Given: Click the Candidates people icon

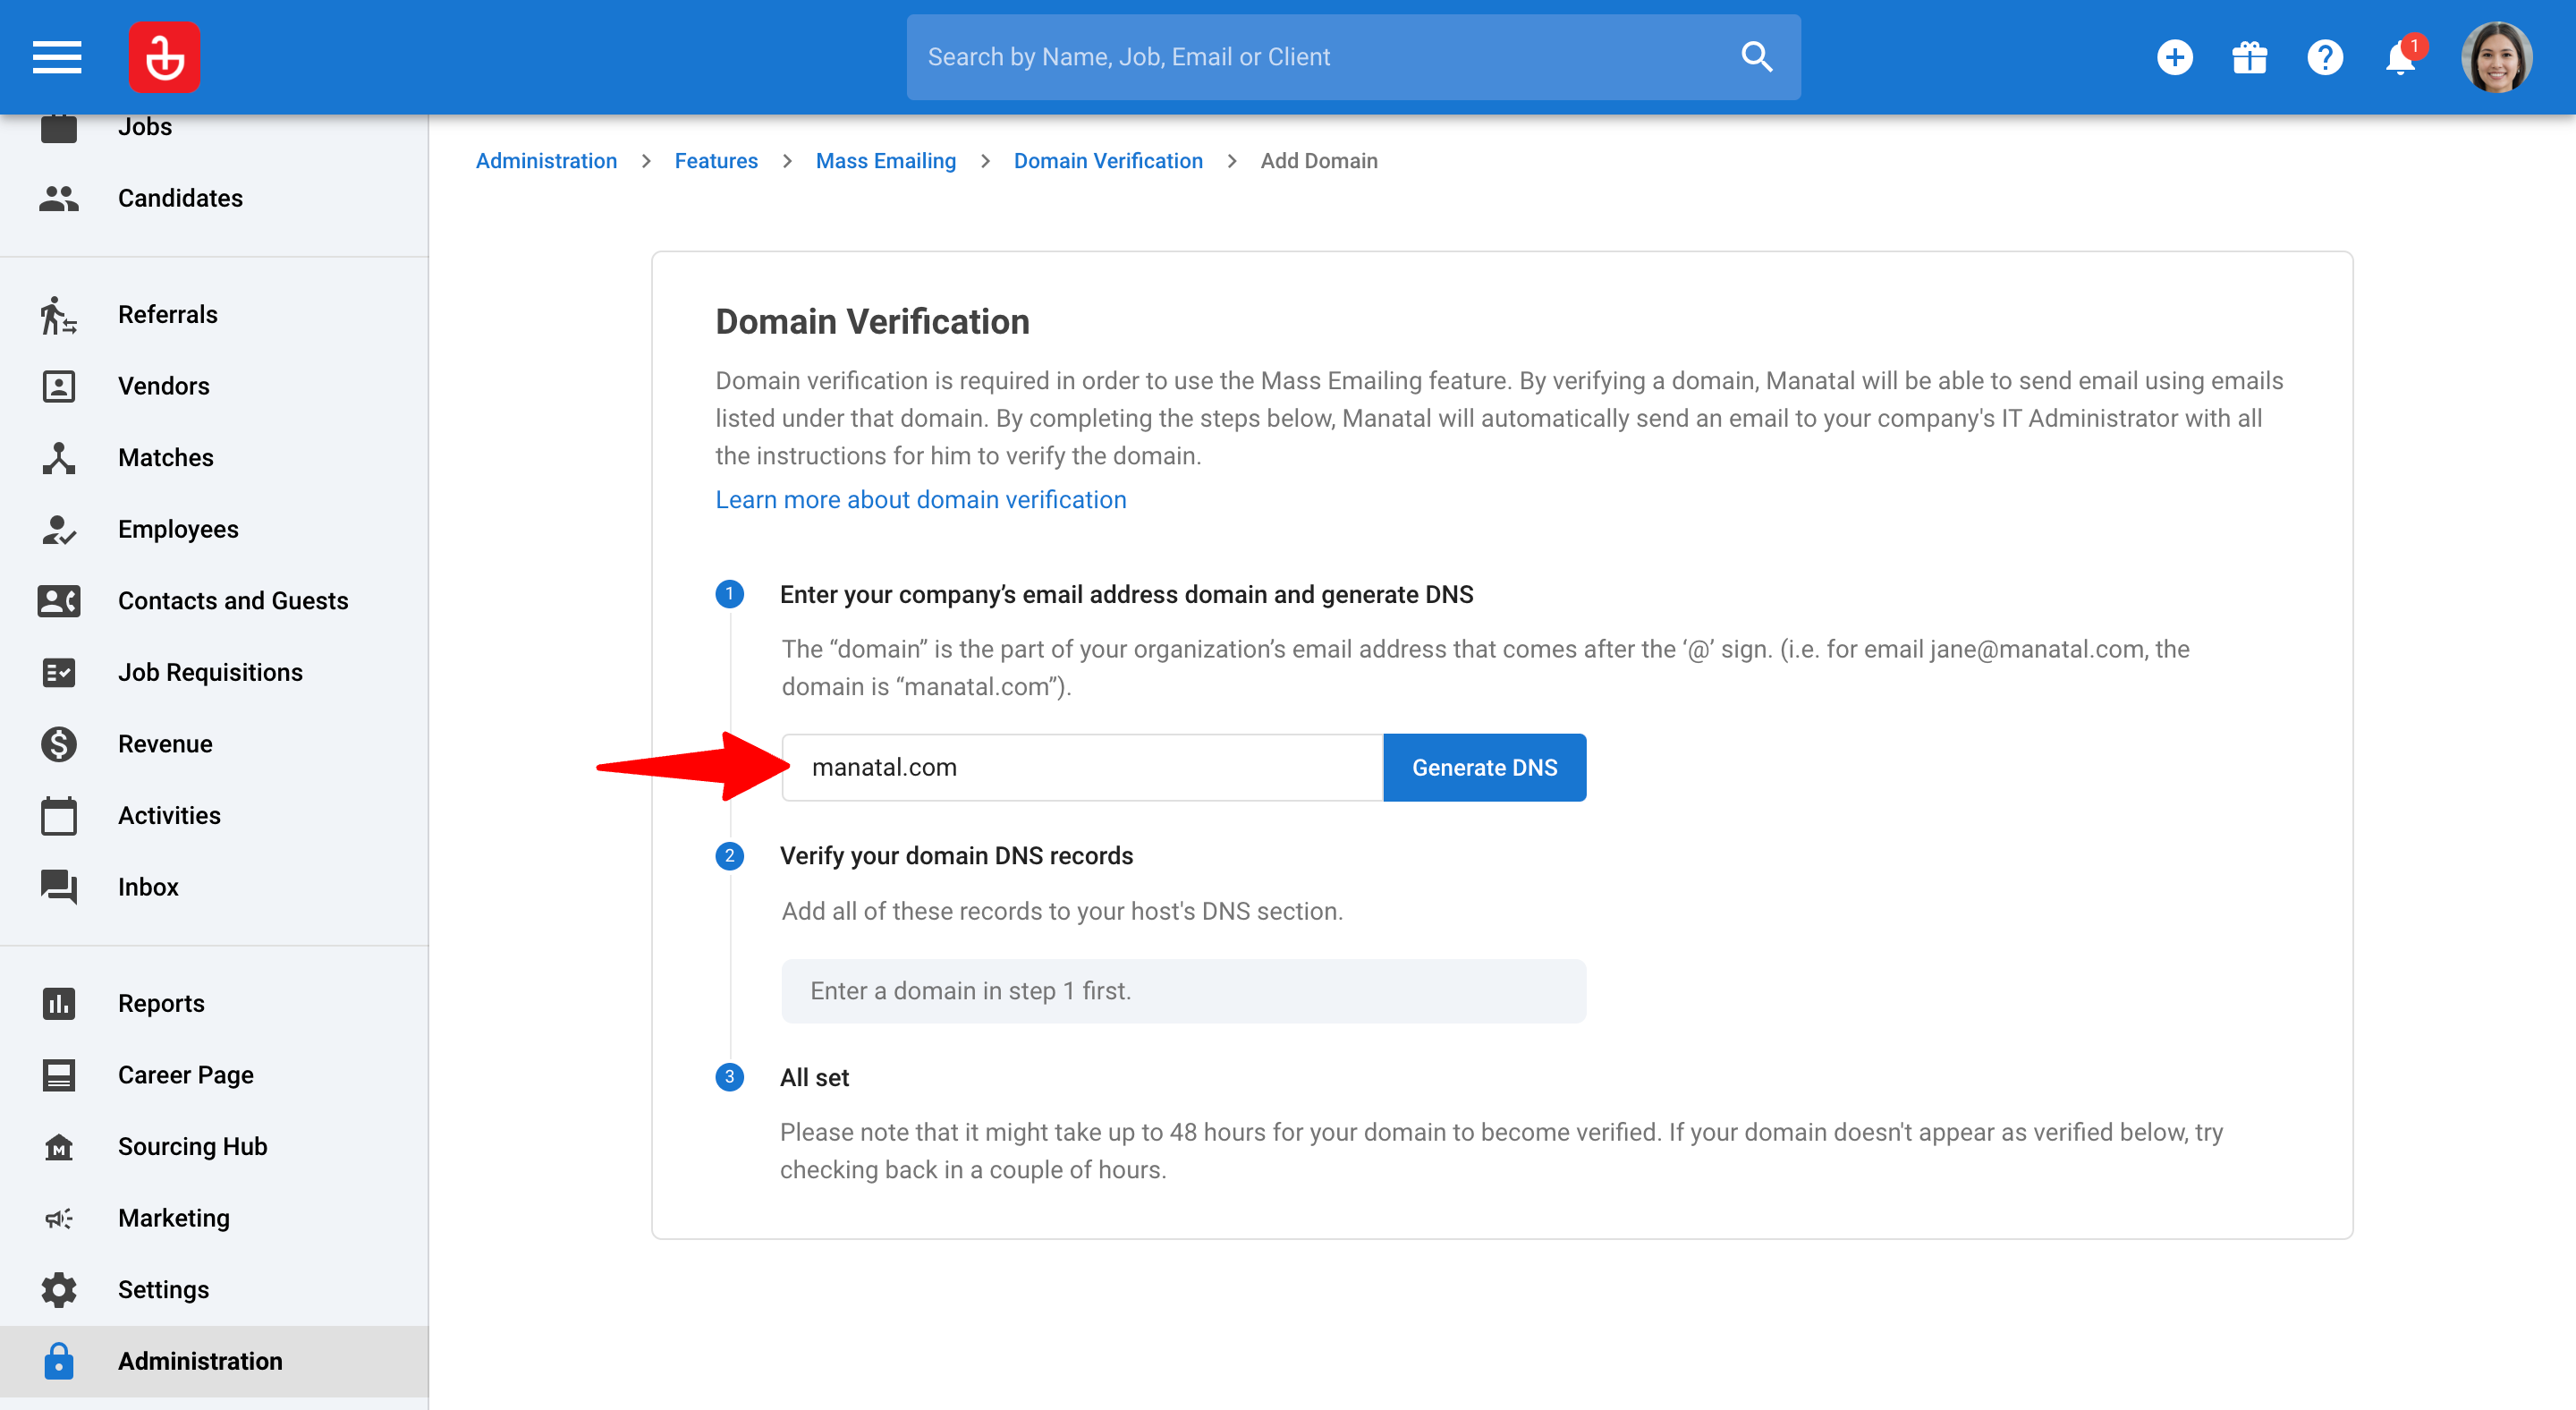Looking at the screenshot, I should pyautogui.click(x=59, y=198).
